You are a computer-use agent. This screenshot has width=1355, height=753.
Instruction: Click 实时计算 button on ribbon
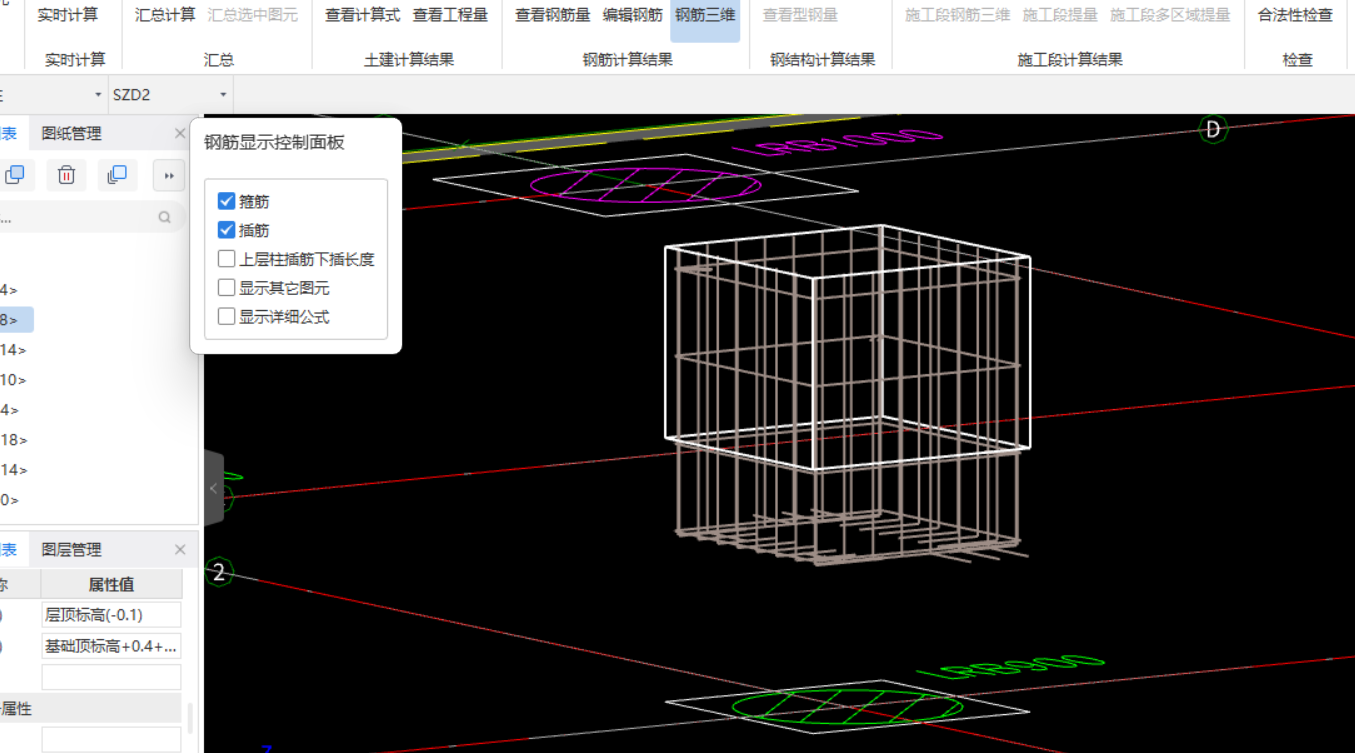(70, 15)
